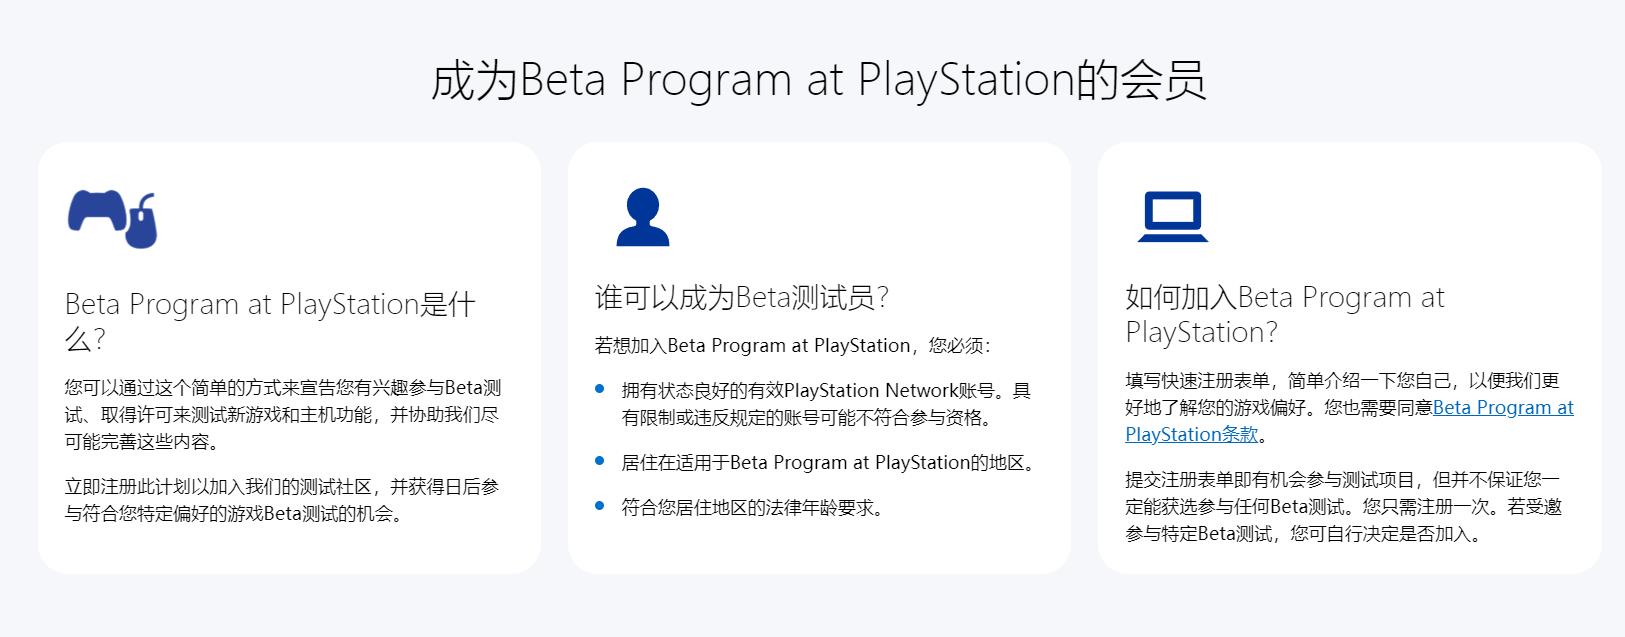Viewport: 1625px width, 637px height.
Task: Click paragraph starting '立即注册此计划'
Action: 282,500
